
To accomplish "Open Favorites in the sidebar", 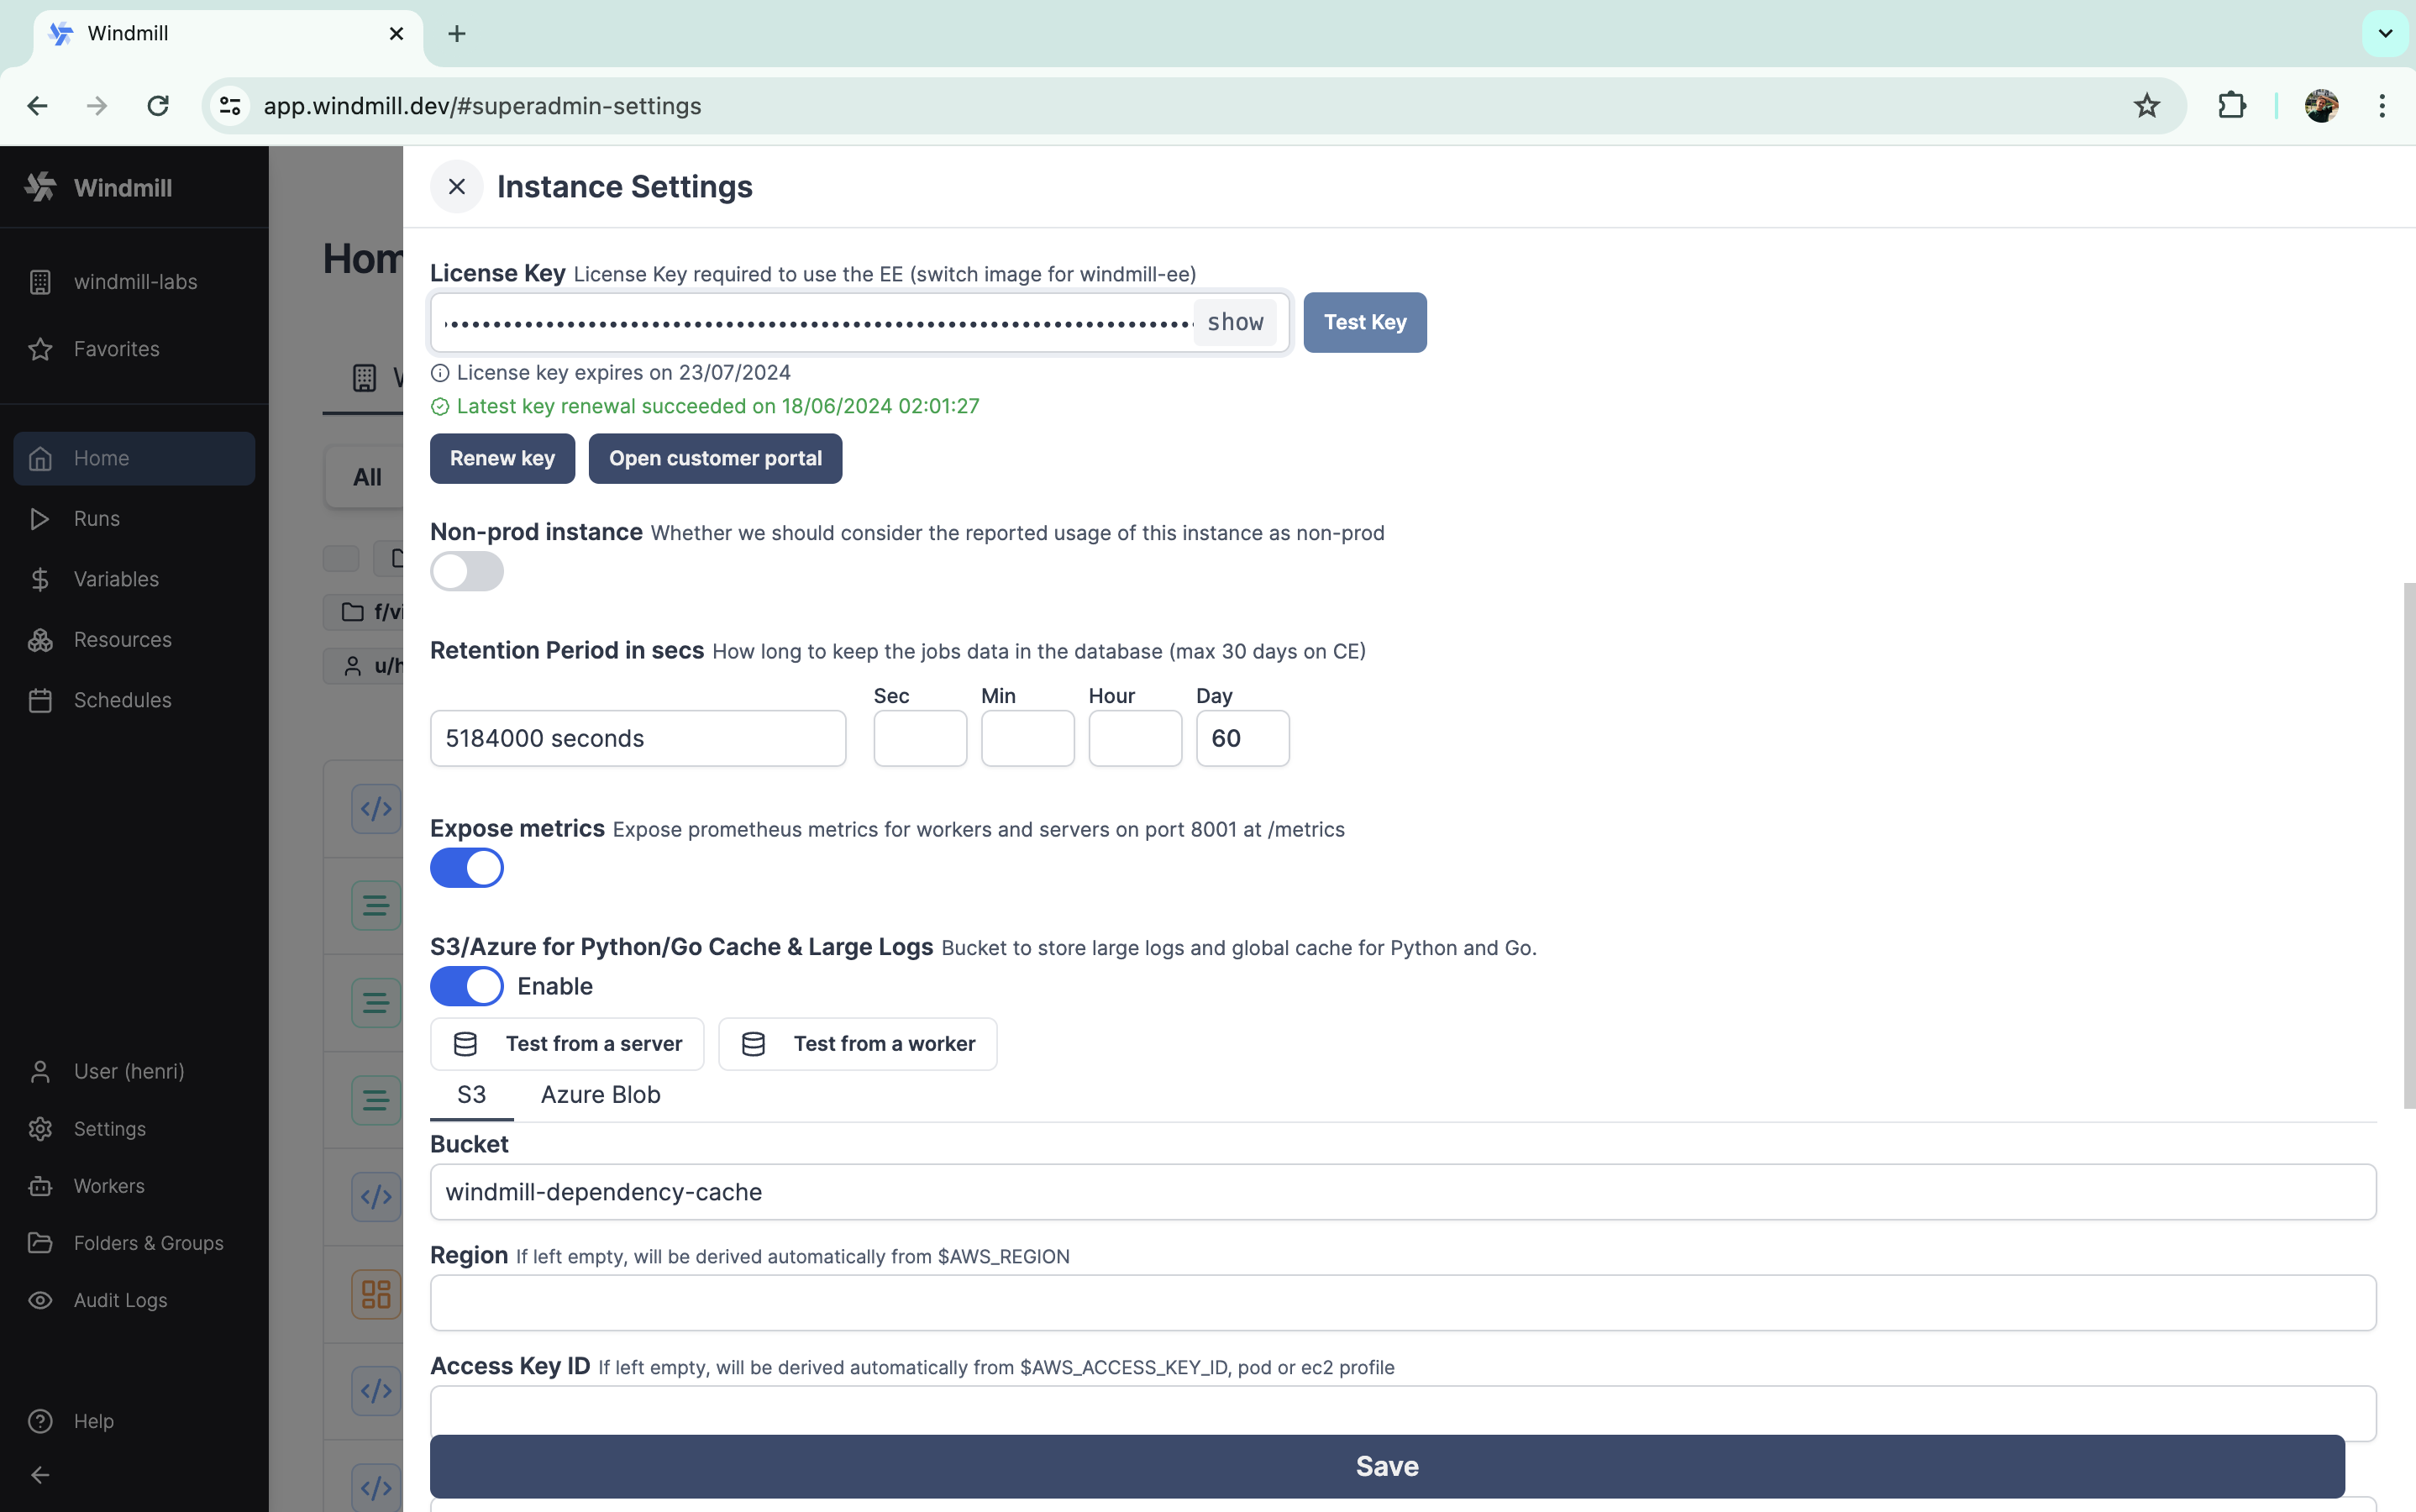I will pyautogui.click(x=117, y=349).
